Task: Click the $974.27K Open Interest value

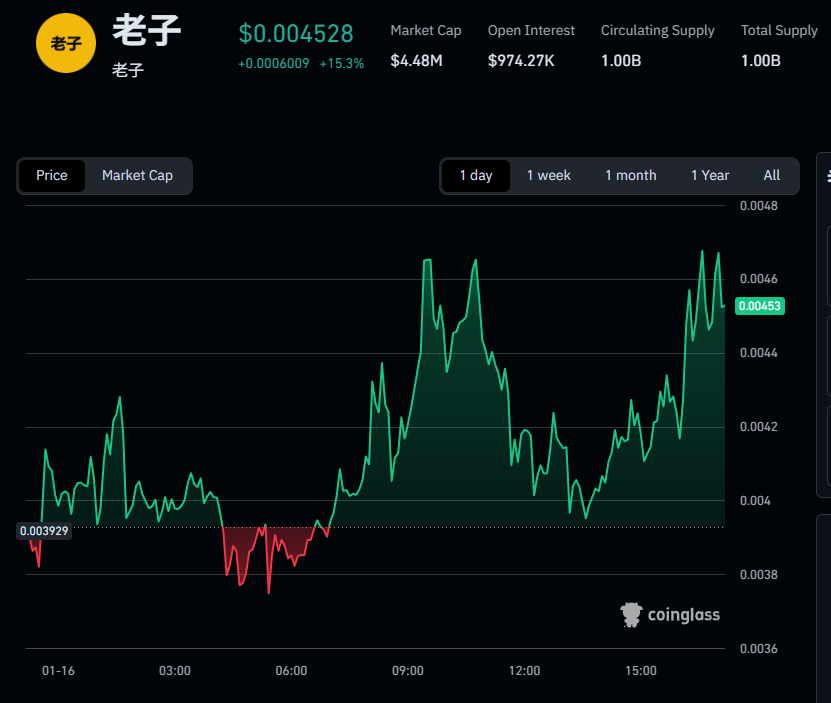Action: coord(522,61)
